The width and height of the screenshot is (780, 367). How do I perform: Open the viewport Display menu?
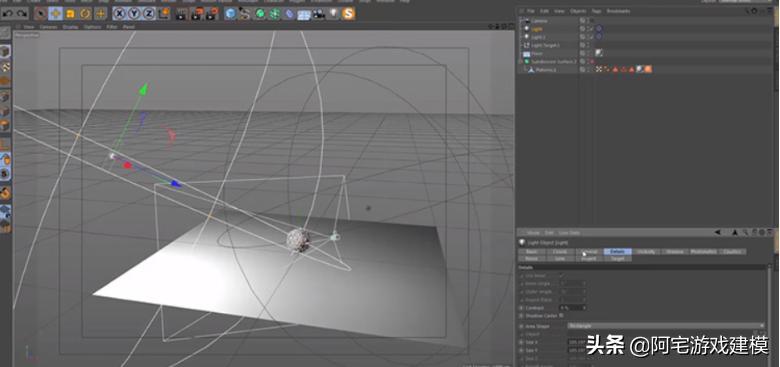tap(71, 27)
